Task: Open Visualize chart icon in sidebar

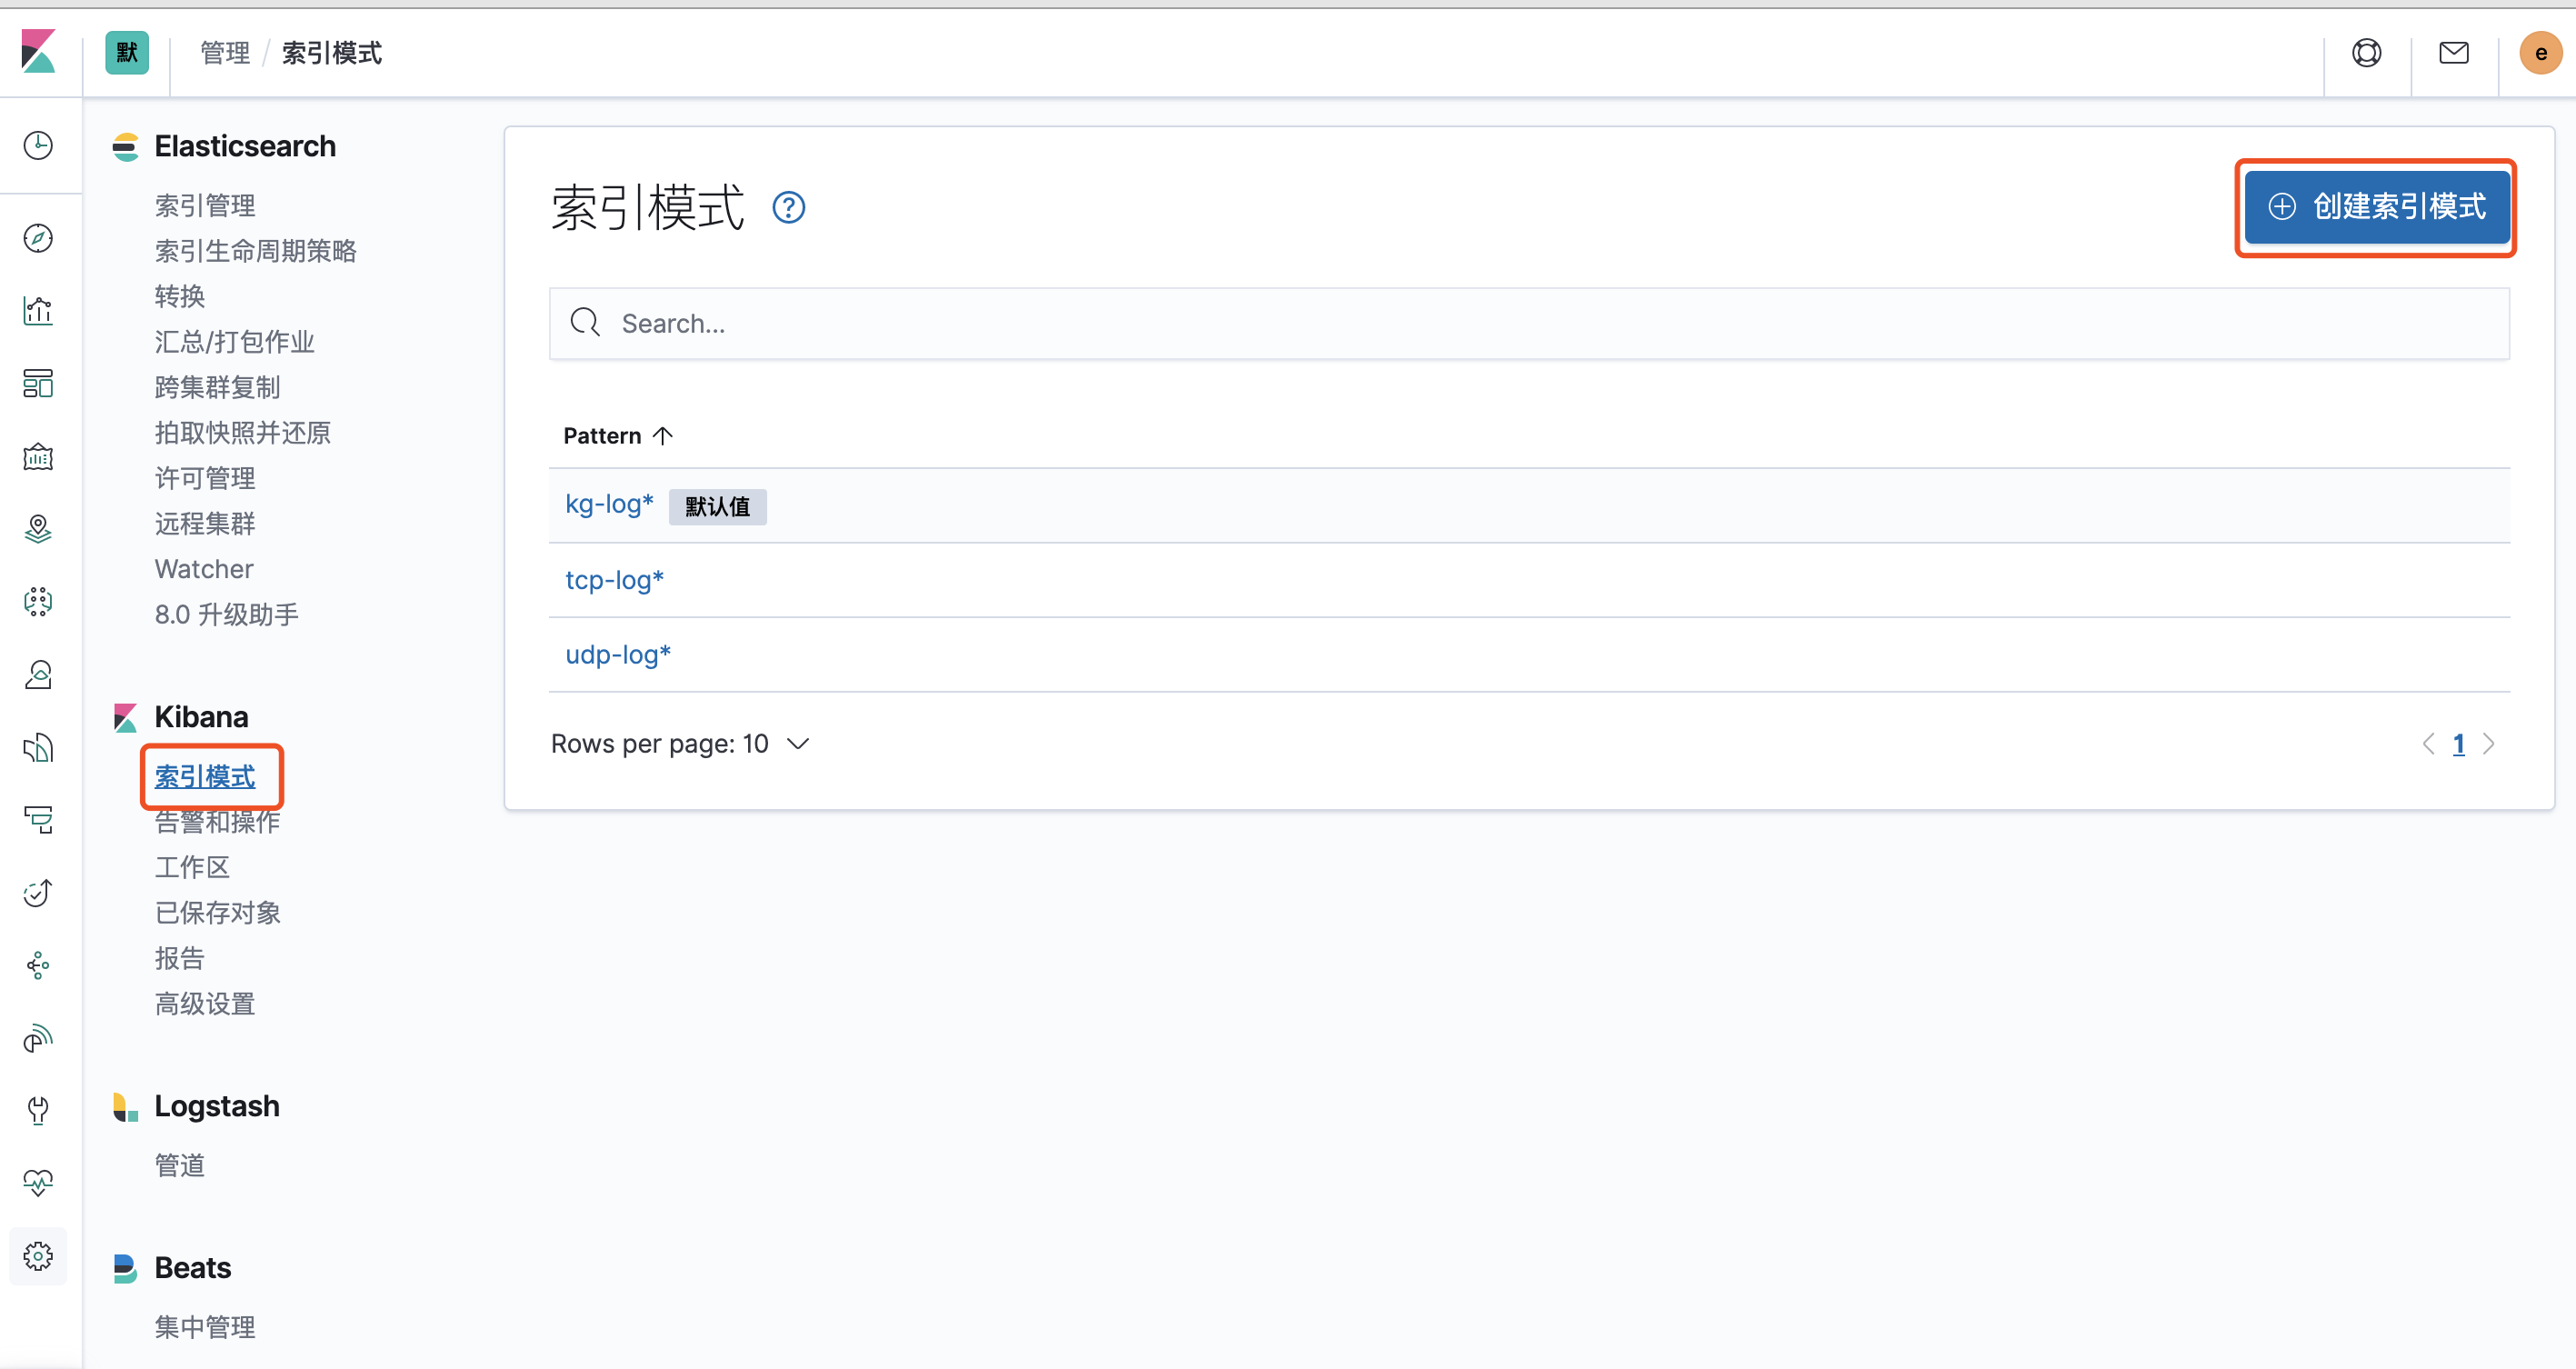Action: [x=38, y=311]
